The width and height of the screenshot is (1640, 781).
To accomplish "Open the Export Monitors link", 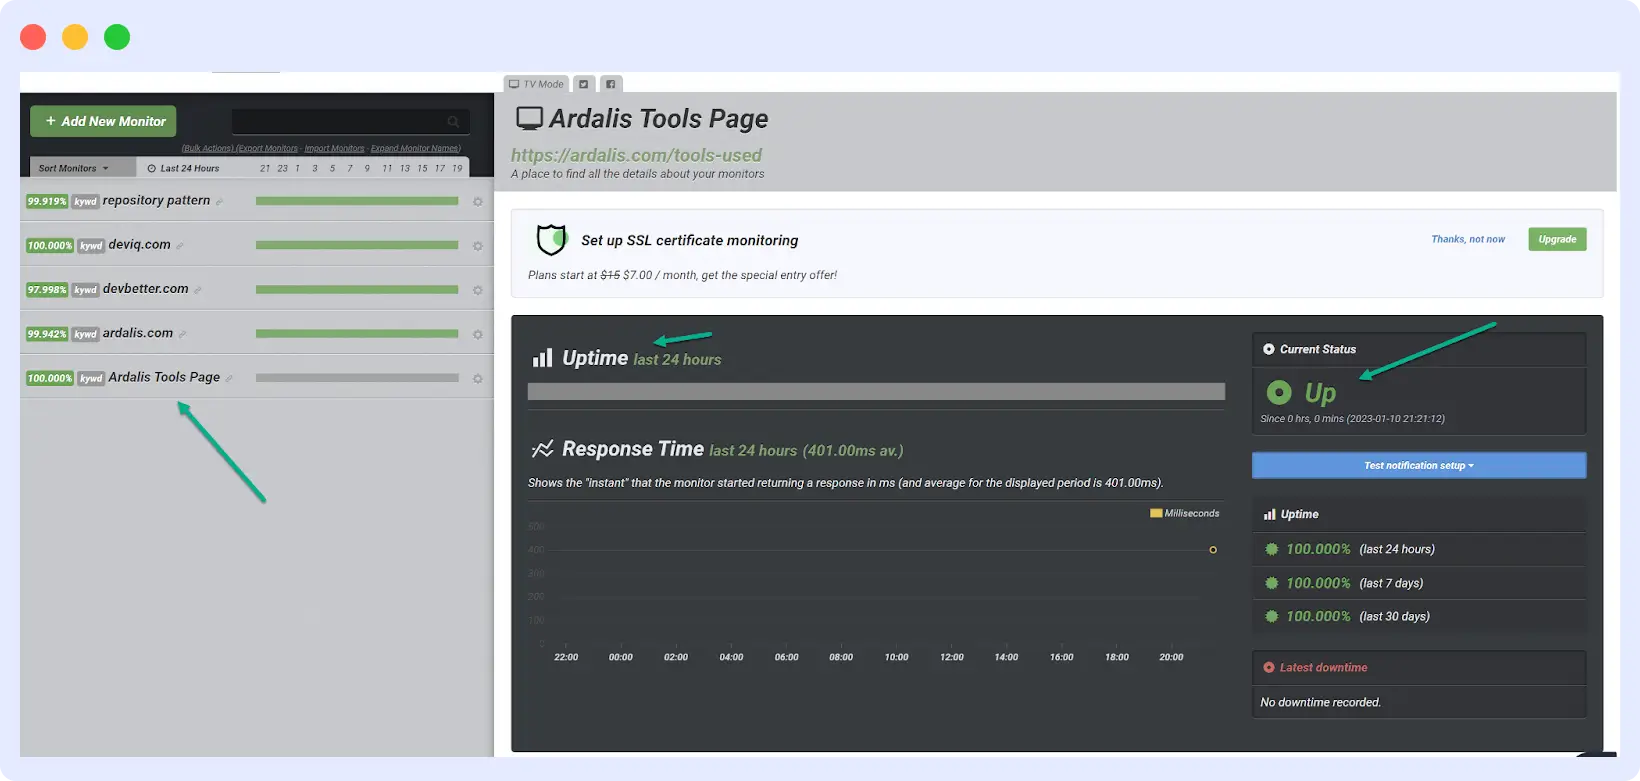I will 267,148.
